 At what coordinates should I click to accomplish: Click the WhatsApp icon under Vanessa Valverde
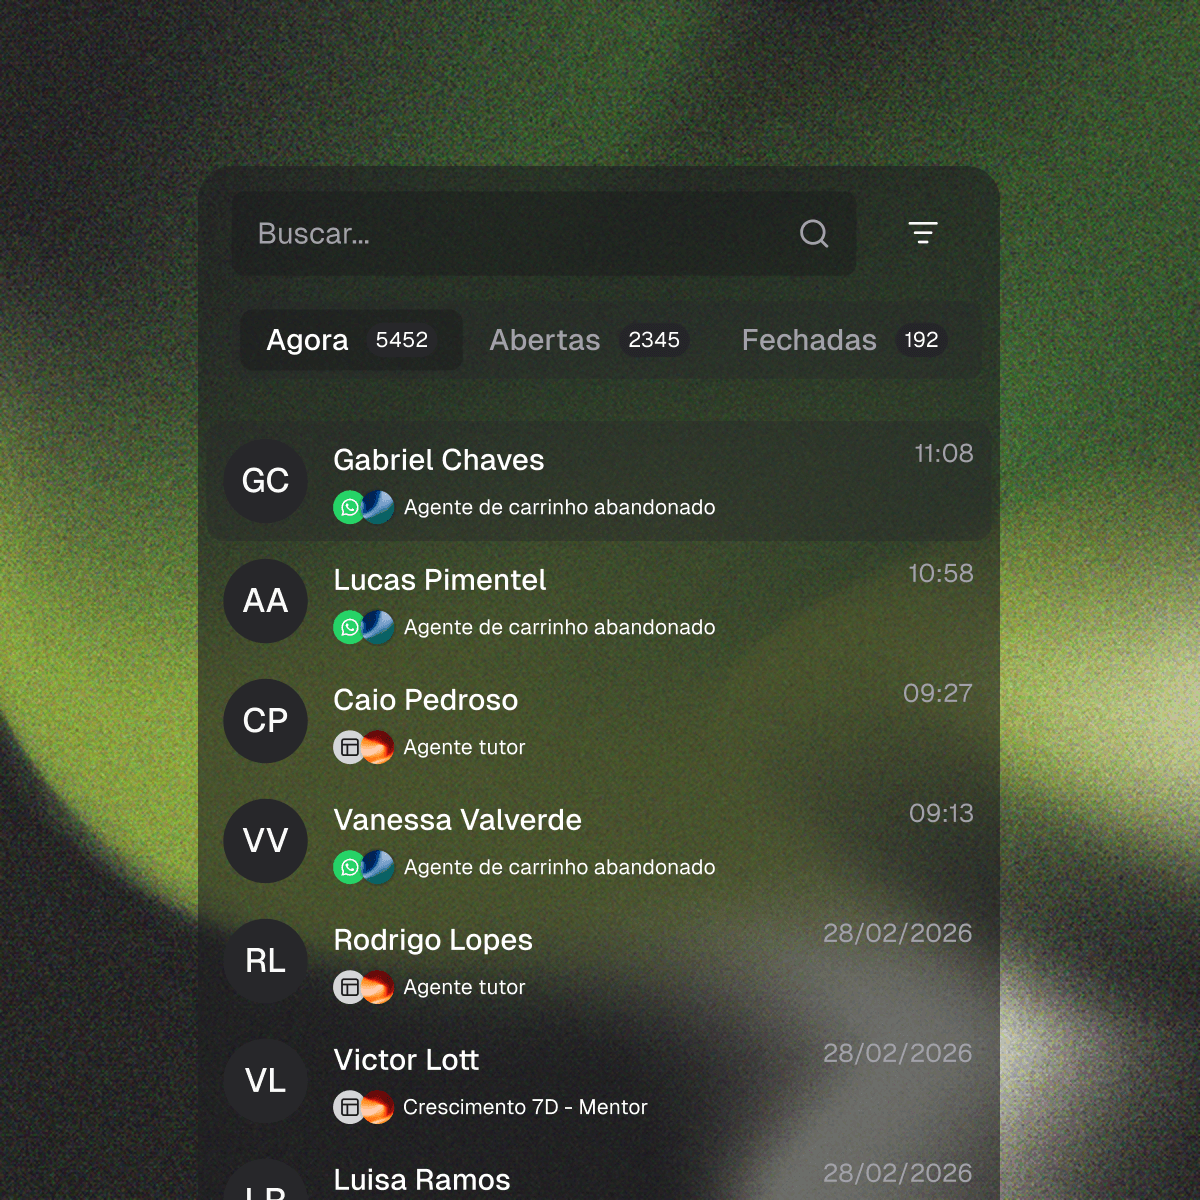coord(349,867)
